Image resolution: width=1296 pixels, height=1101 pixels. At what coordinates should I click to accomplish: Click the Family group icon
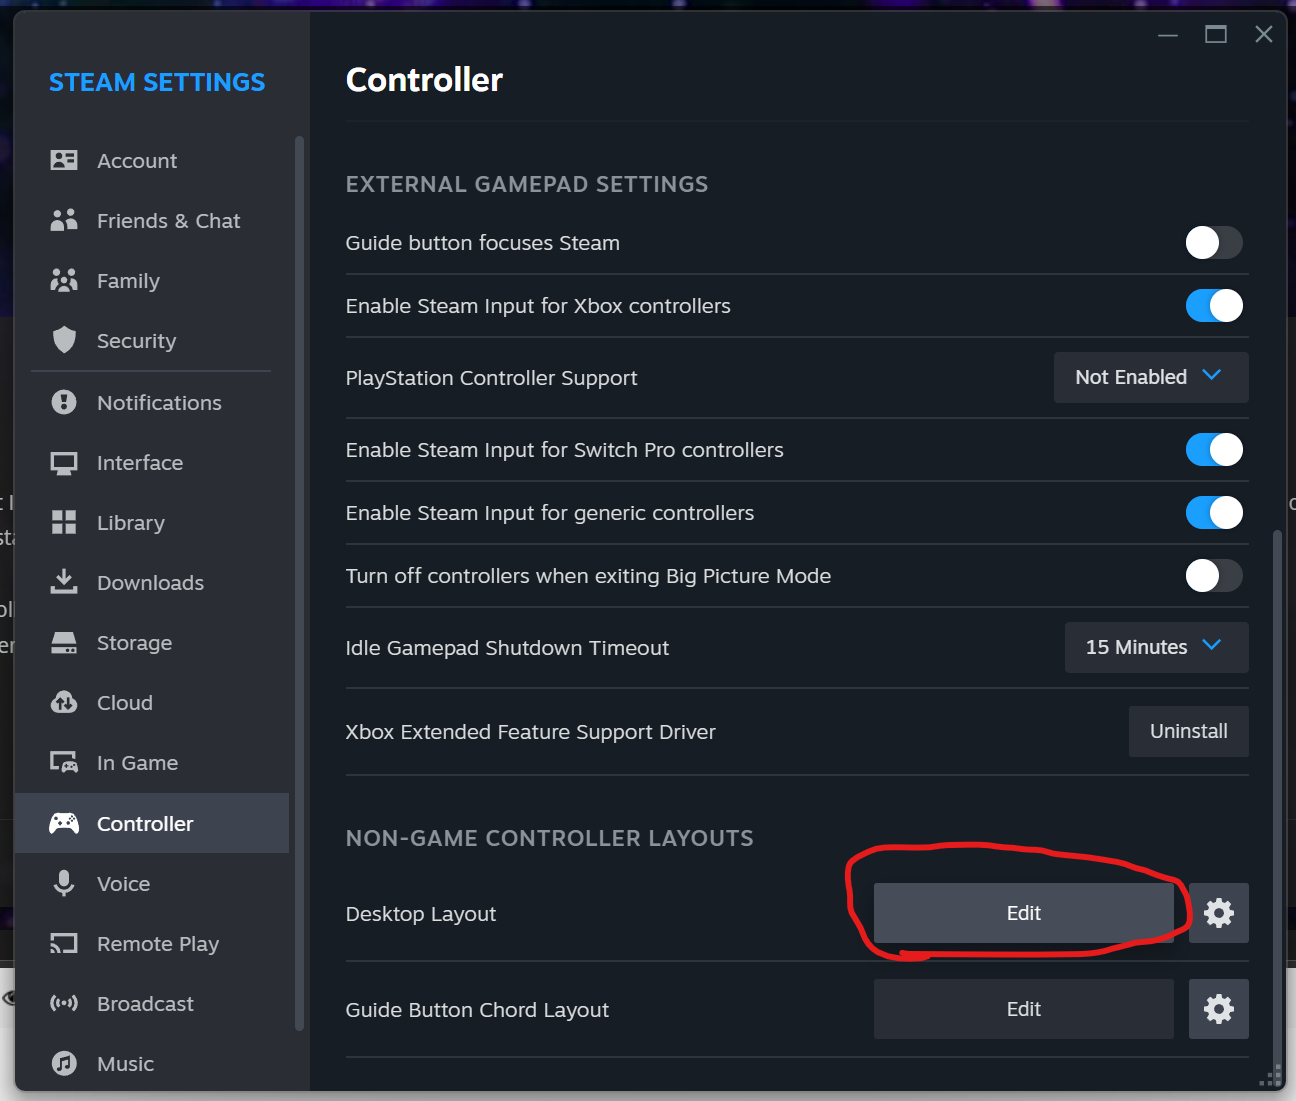coord(64,280)
